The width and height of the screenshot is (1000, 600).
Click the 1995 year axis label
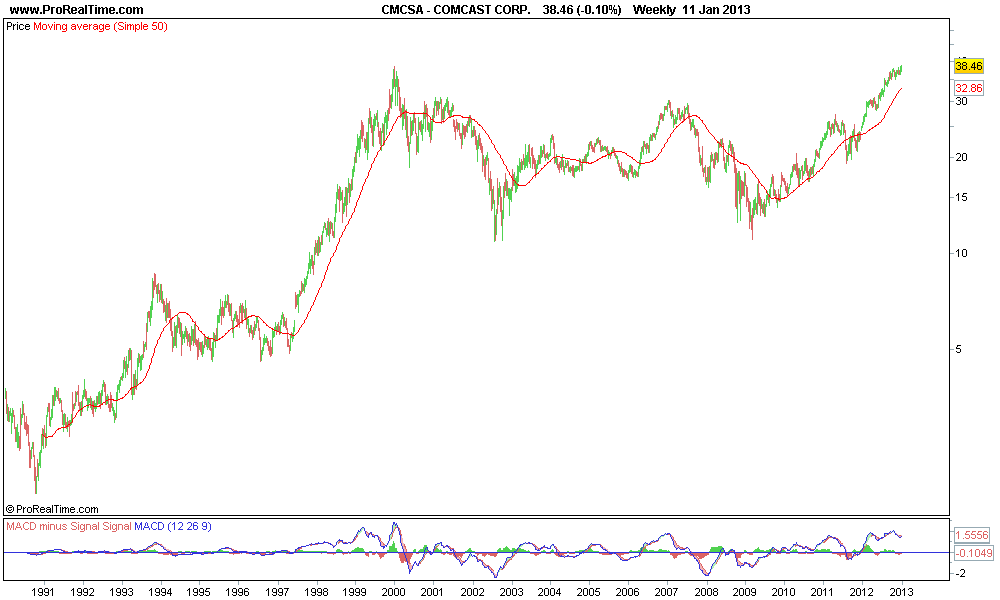(x=199, y=592)
